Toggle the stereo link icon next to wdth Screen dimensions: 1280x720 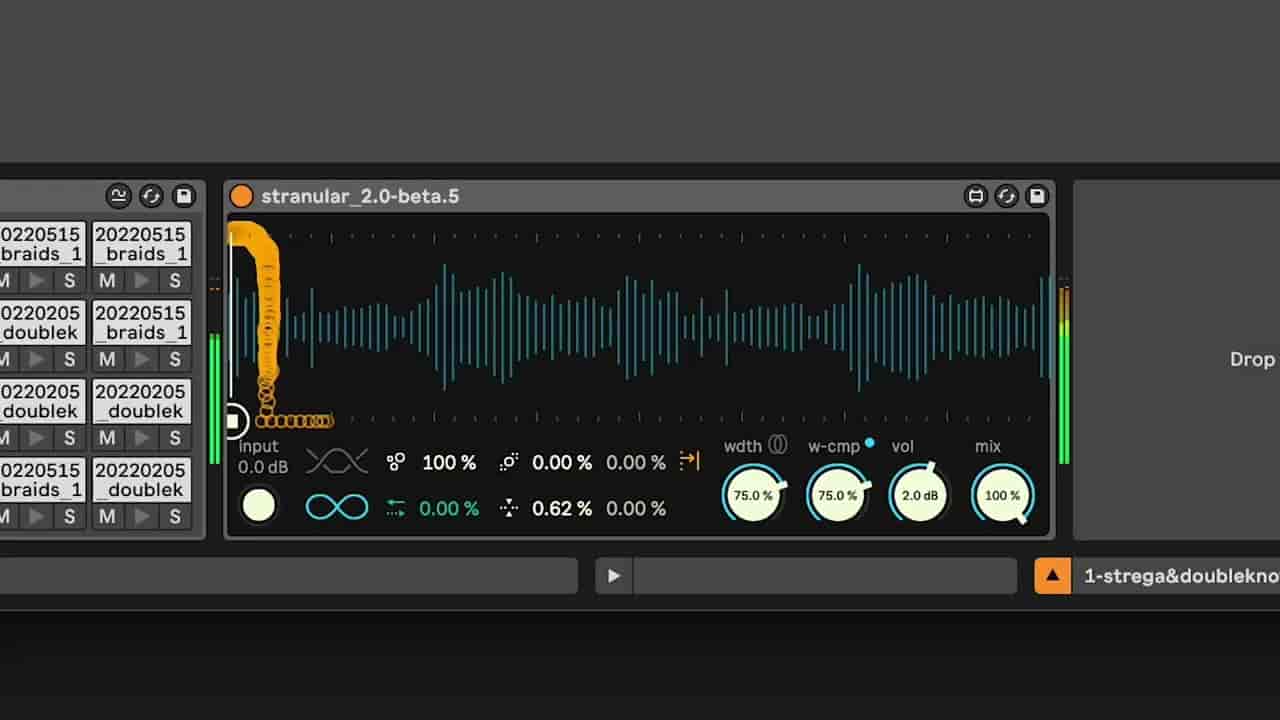[x=778, y=446]
